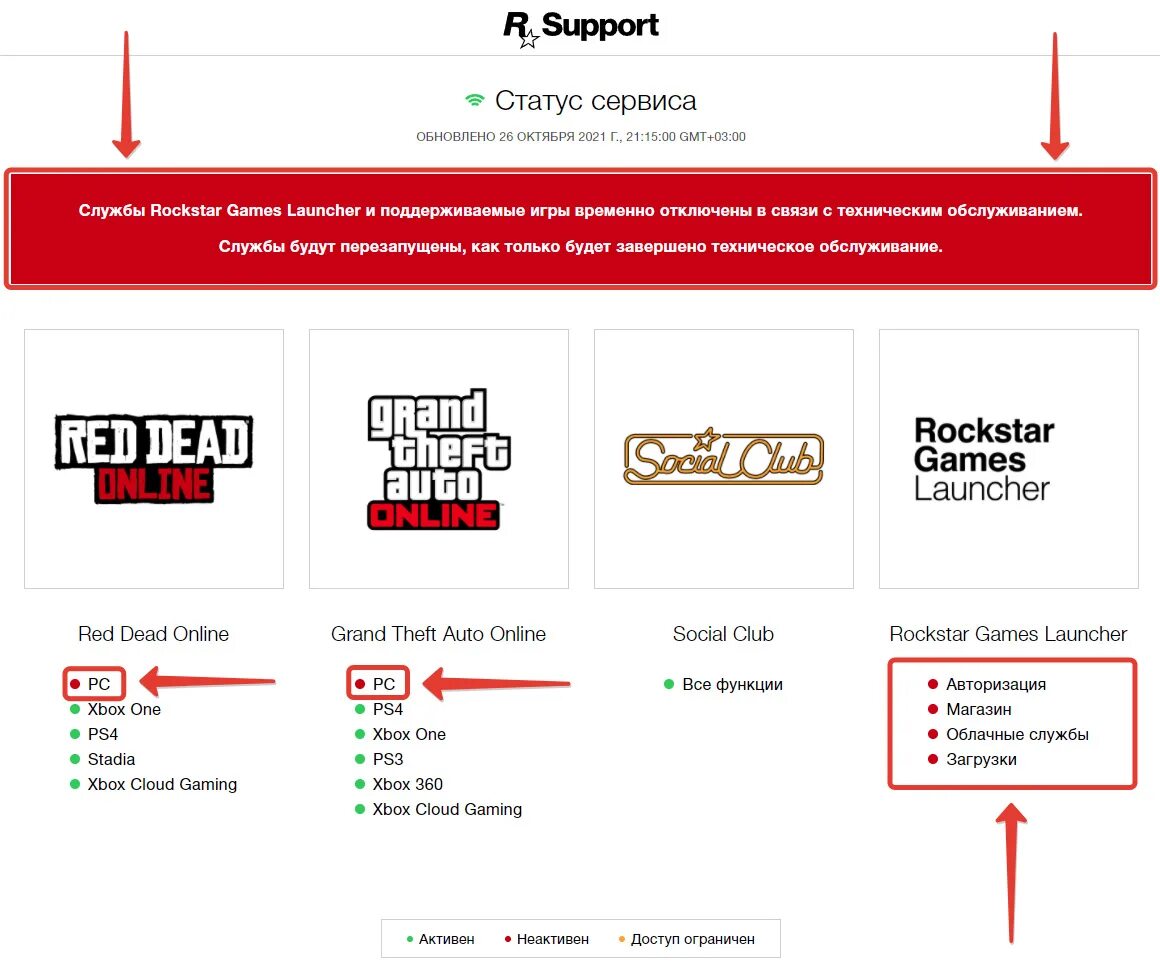Open the Rockstar Games Launcher logo tile
The width and height of the screenshot is (1160, 966).
click(x=1008, y=459)
